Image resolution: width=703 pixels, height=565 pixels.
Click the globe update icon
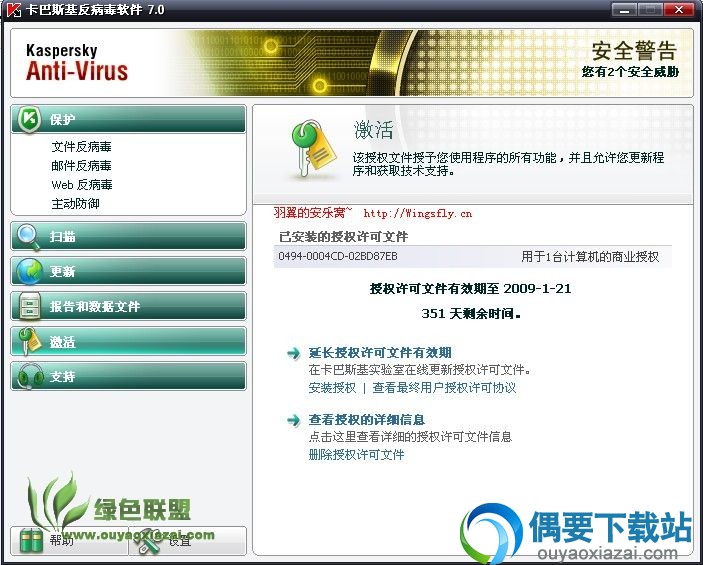coord(29,271)
